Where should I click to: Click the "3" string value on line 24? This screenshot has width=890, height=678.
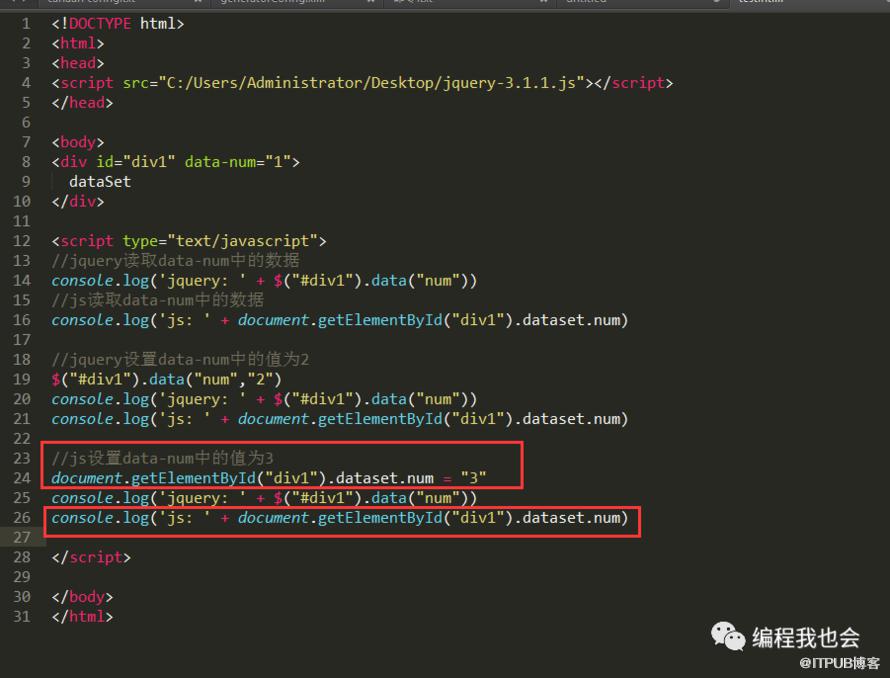click(x=473, y=478)
